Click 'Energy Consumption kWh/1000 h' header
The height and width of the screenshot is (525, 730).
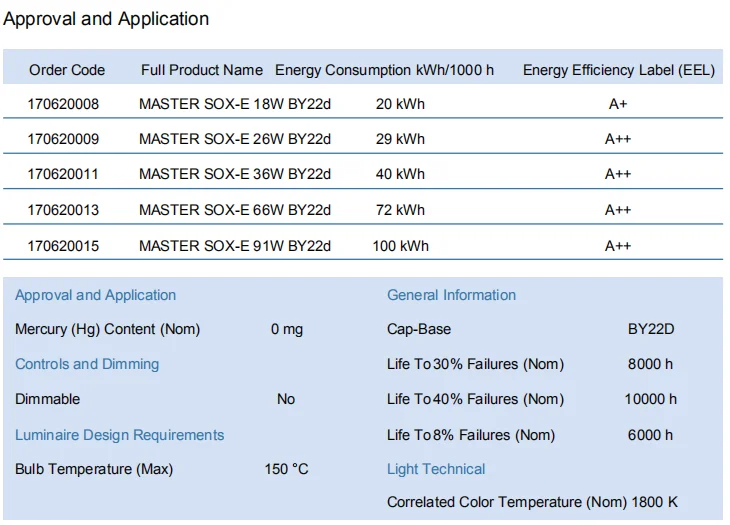[384, 70]
